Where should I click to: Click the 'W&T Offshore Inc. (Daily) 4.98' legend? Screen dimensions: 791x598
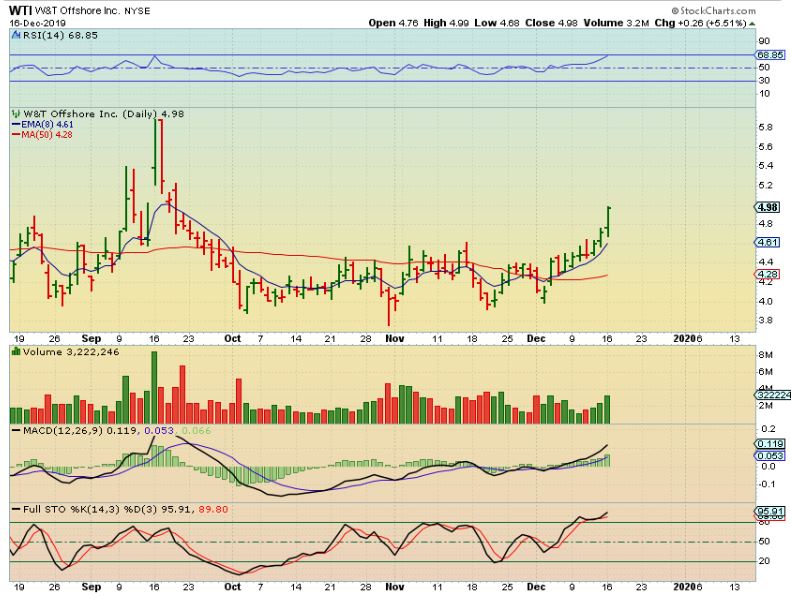[x=104, y=114]
